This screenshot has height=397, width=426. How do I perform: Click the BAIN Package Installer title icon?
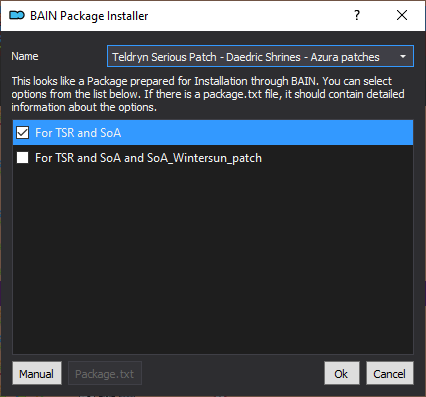(17, 15)
